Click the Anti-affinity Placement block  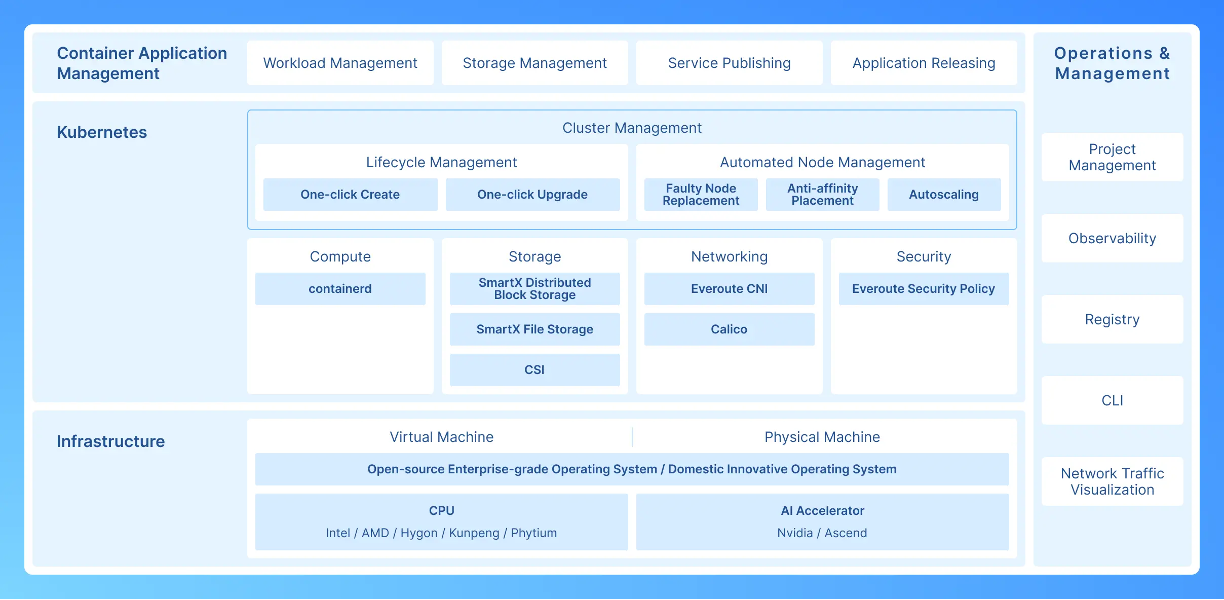coord(822,195)
